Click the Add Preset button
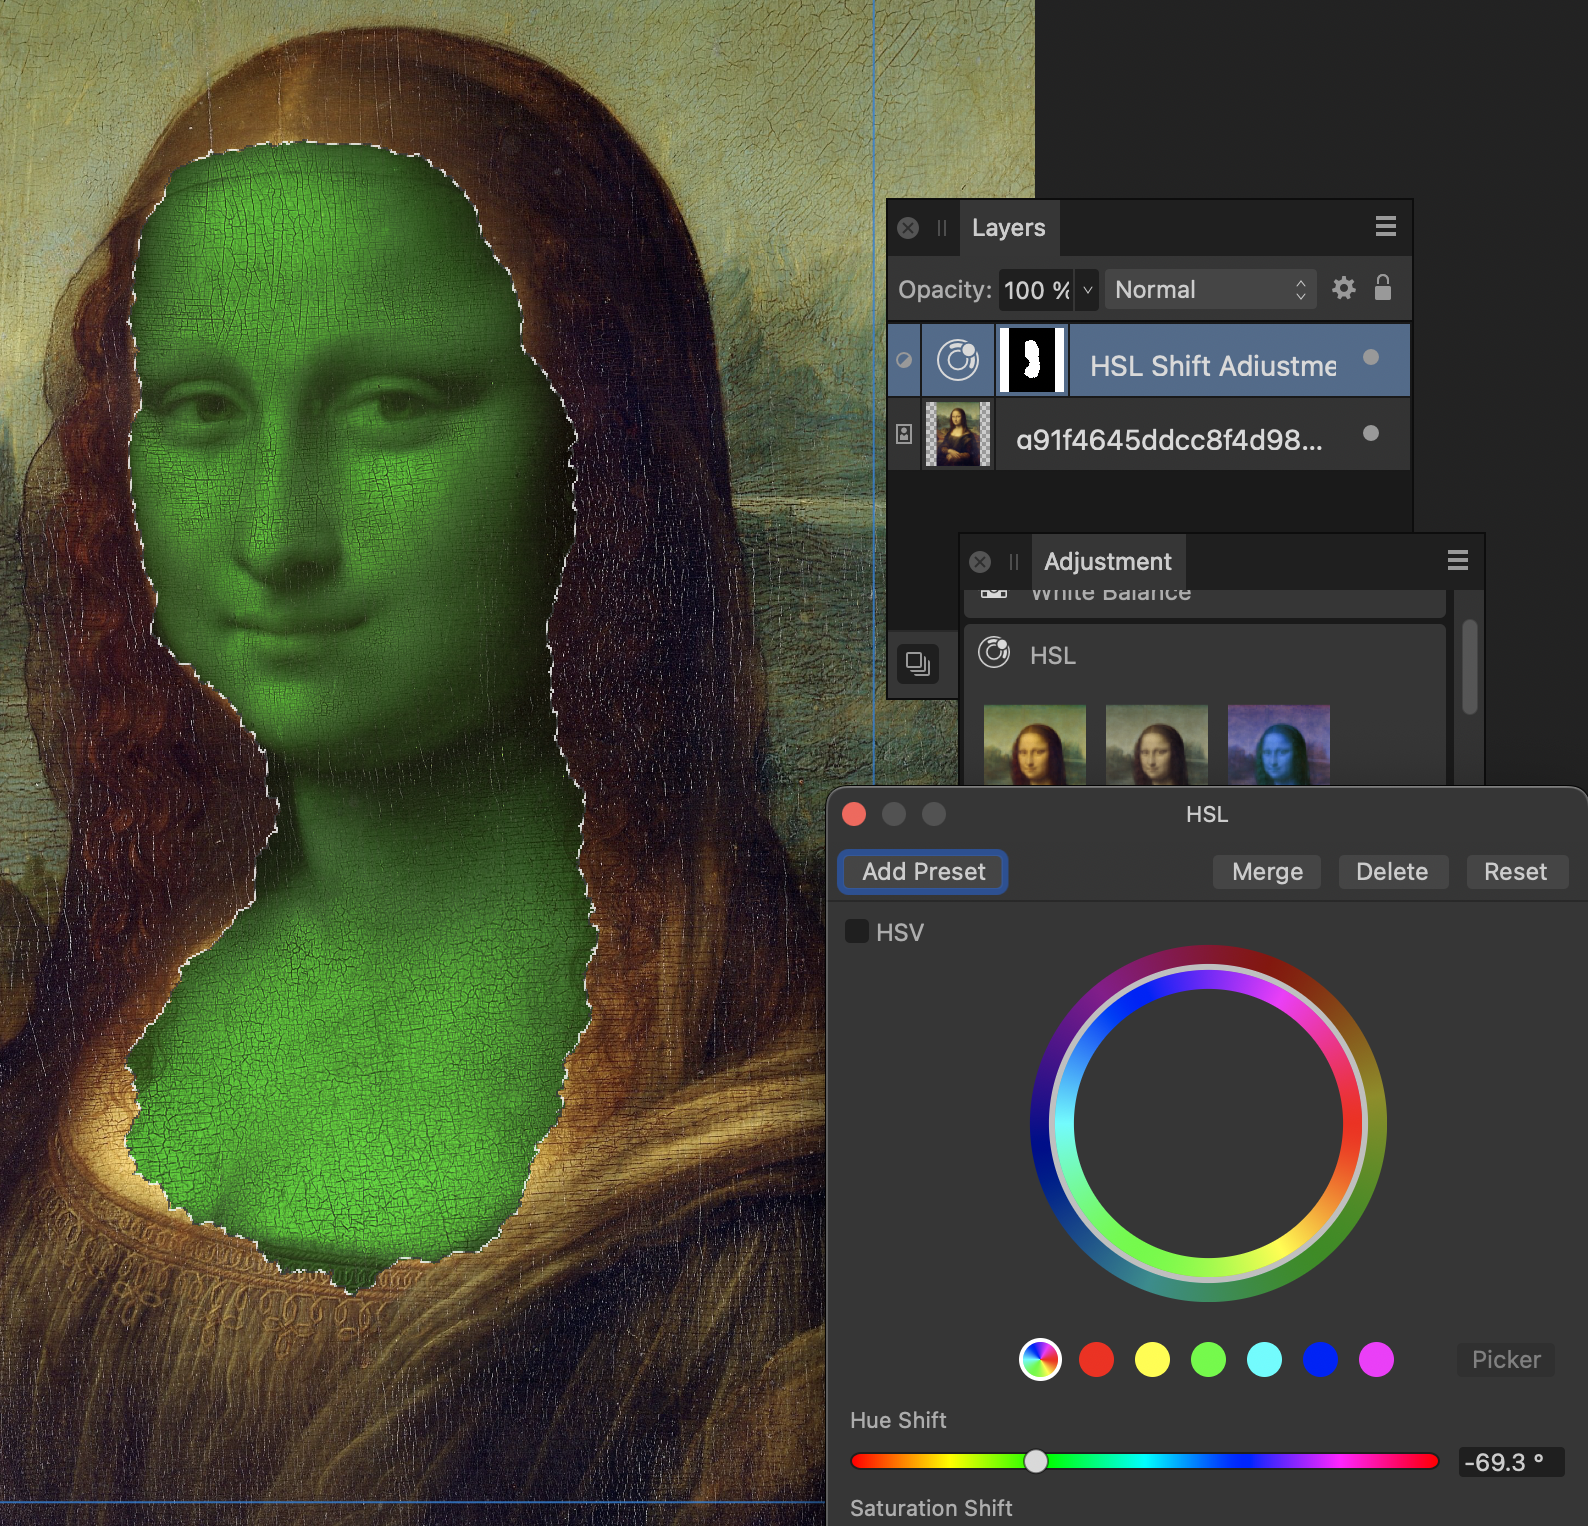Viewport: 1588px width, 1526px height. [923, 872]
